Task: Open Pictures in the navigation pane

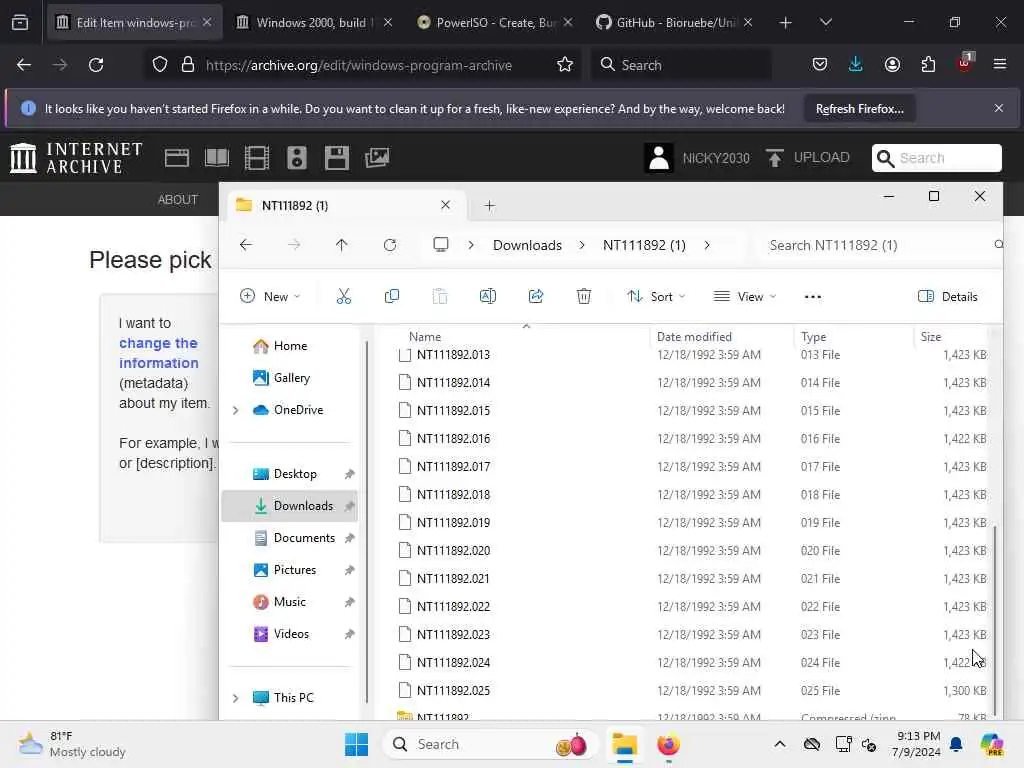Action: pyautogui.click(x=295, y=570)
